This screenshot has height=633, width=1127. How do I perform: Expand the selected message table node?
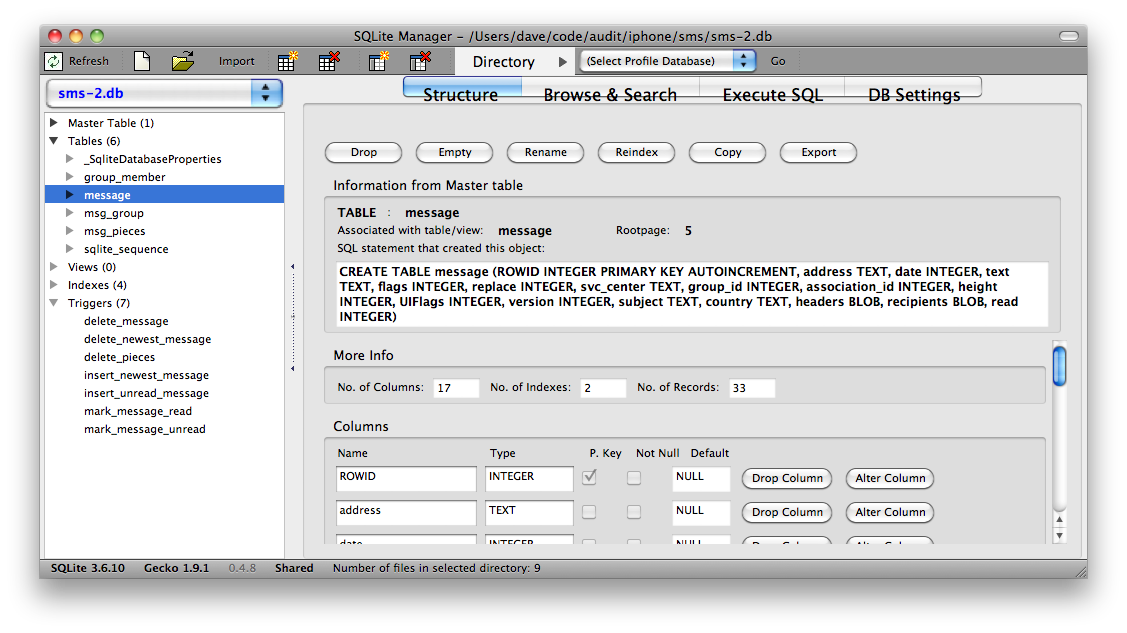pyautogui.click(x=70, y=195)
